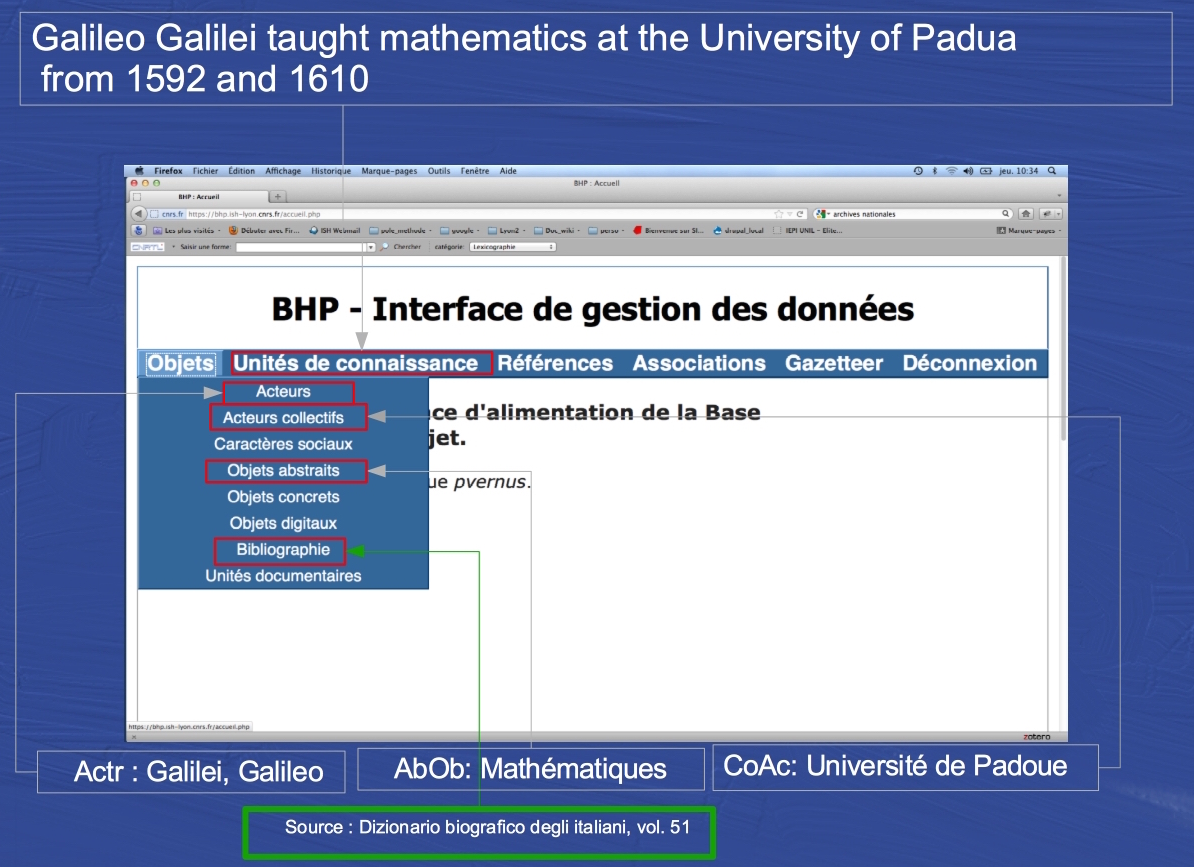Choose Bibliographie in the Objets submenu
The width and height of the screenshot is (1194, 867).
(x=283, y=549)
